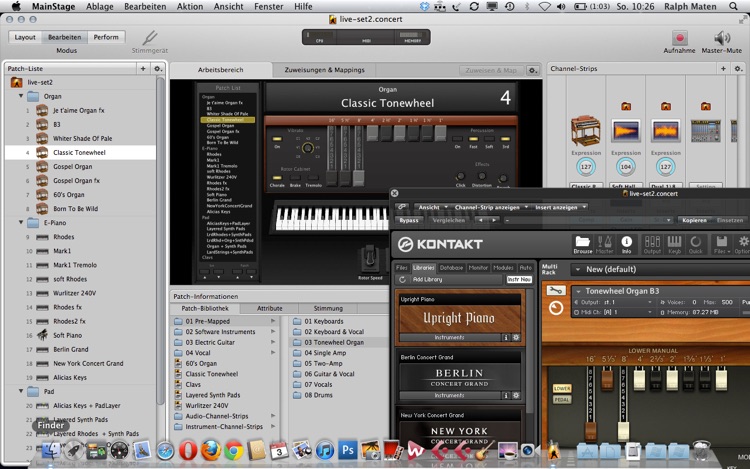The width and height of the screenshot is (750, 469).
Task: Open the Fenster menu
Action: click(269, 6)
